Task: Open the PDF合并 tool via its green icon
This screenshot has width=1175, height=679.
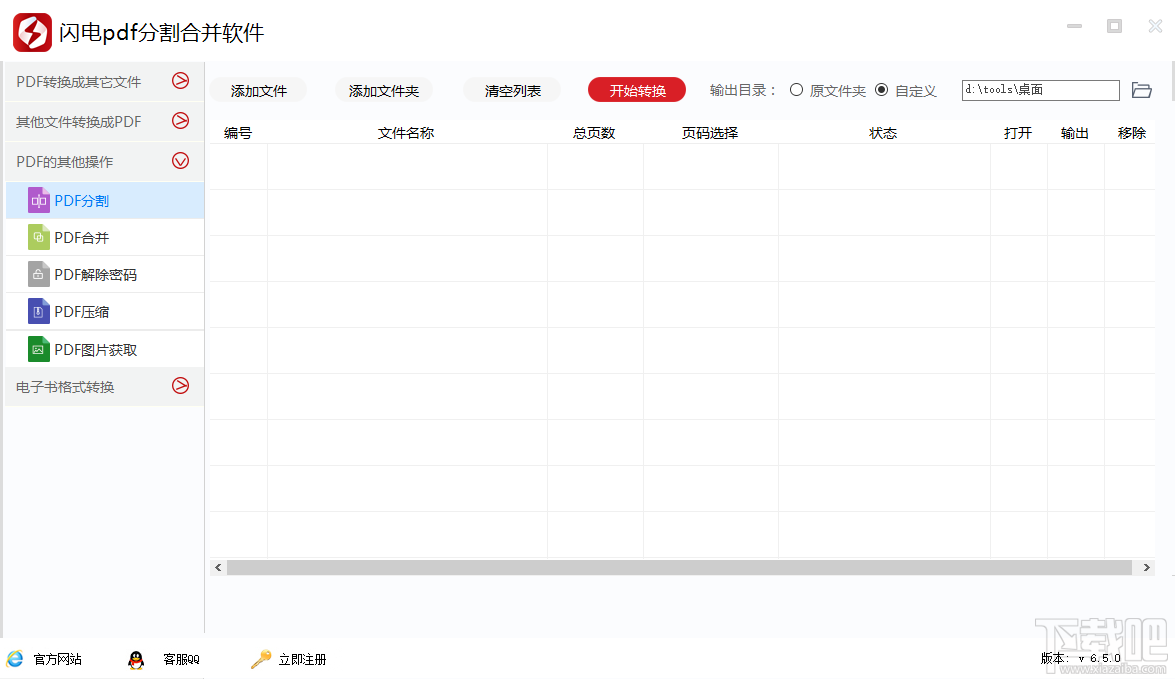Action: (x=38, y=237)
